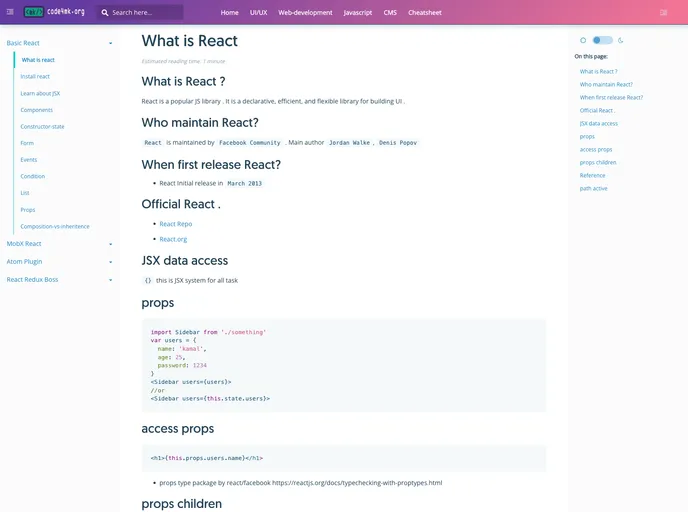Viewport: 688px width, 512px height.
Task: Go to the Cheatsheet nav item
Action: (425, 13)
